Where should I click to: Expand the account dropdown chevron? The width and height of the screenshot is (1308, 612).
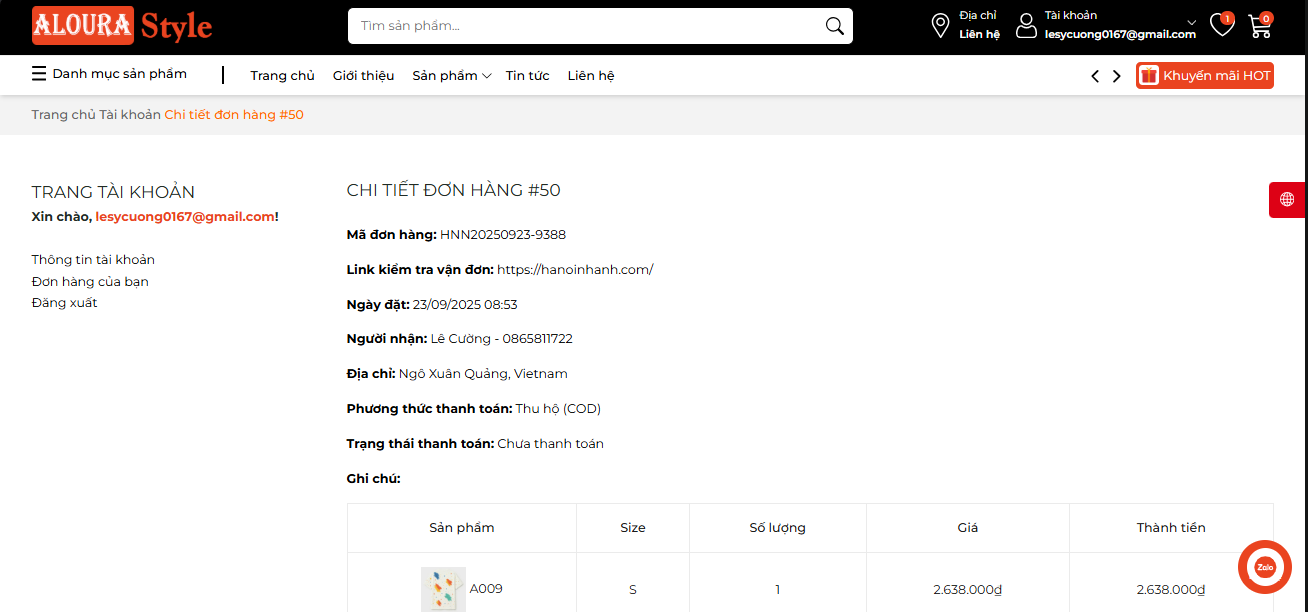point(1191,22)
